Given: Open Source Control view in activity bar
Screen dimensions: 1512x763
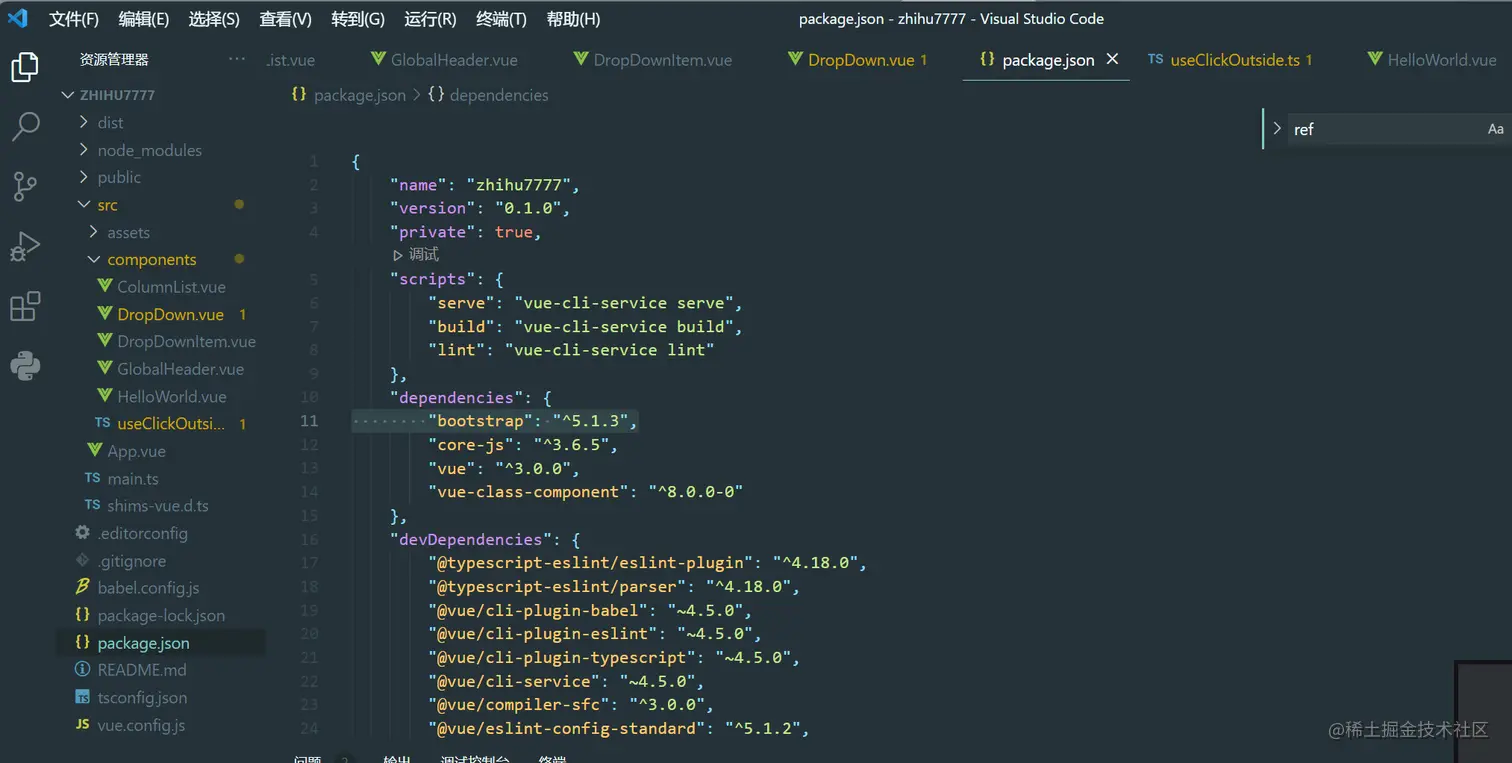Looking at the screenshot, I should [25, 186].
